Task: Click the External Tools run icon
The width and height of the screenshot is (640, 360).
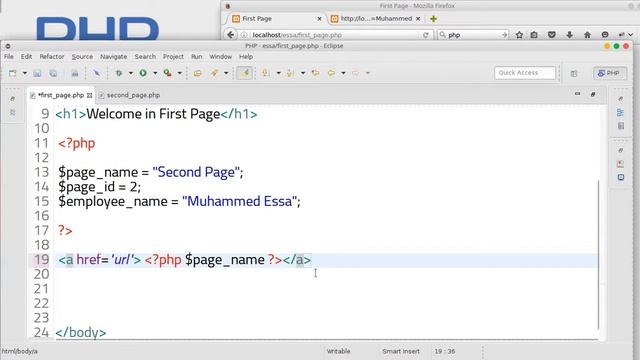Action: pyautogui.click(x=167, y=73)
